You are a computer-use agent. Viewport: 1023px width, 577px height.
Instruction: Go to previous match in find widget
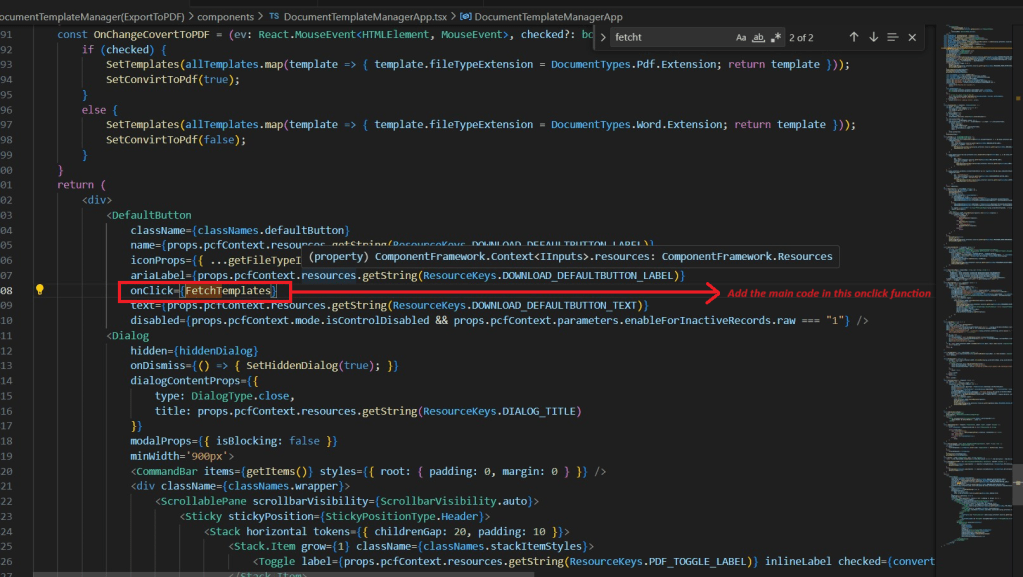tap(853, 37)
